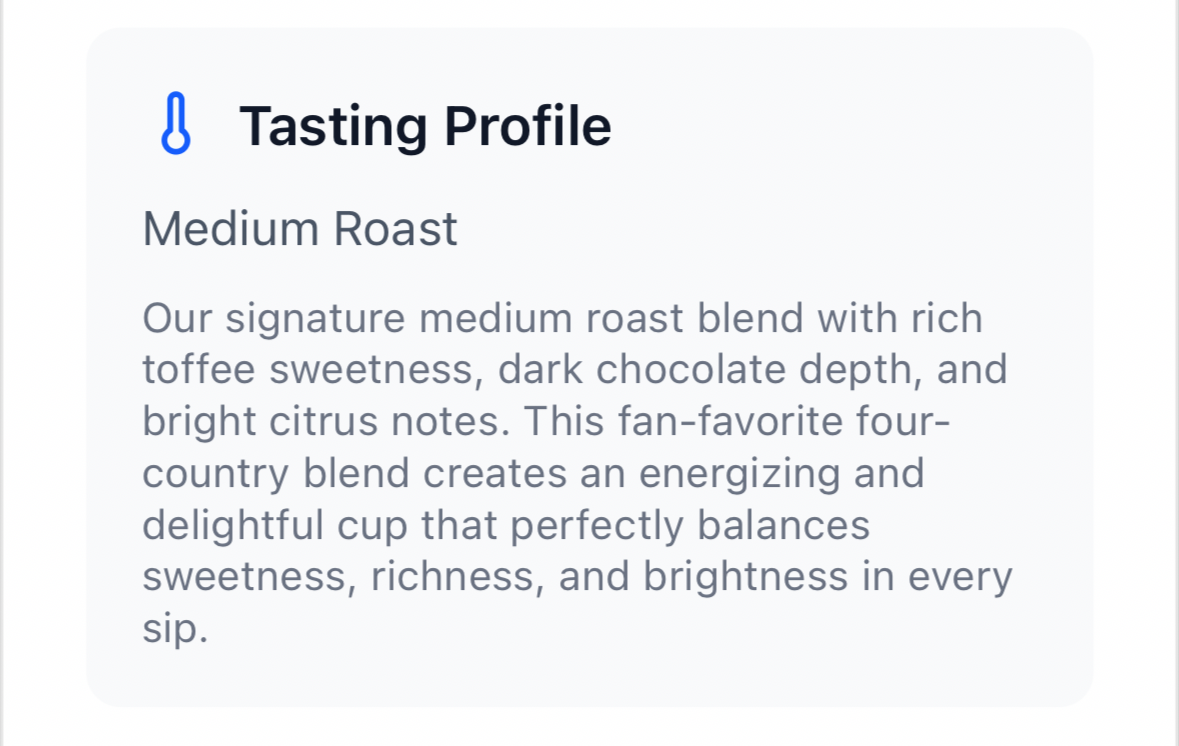The width and height of the screenshot is (1179, 746).
Task: Click 'medium roast blend' in description
Action: coord(611,318)
